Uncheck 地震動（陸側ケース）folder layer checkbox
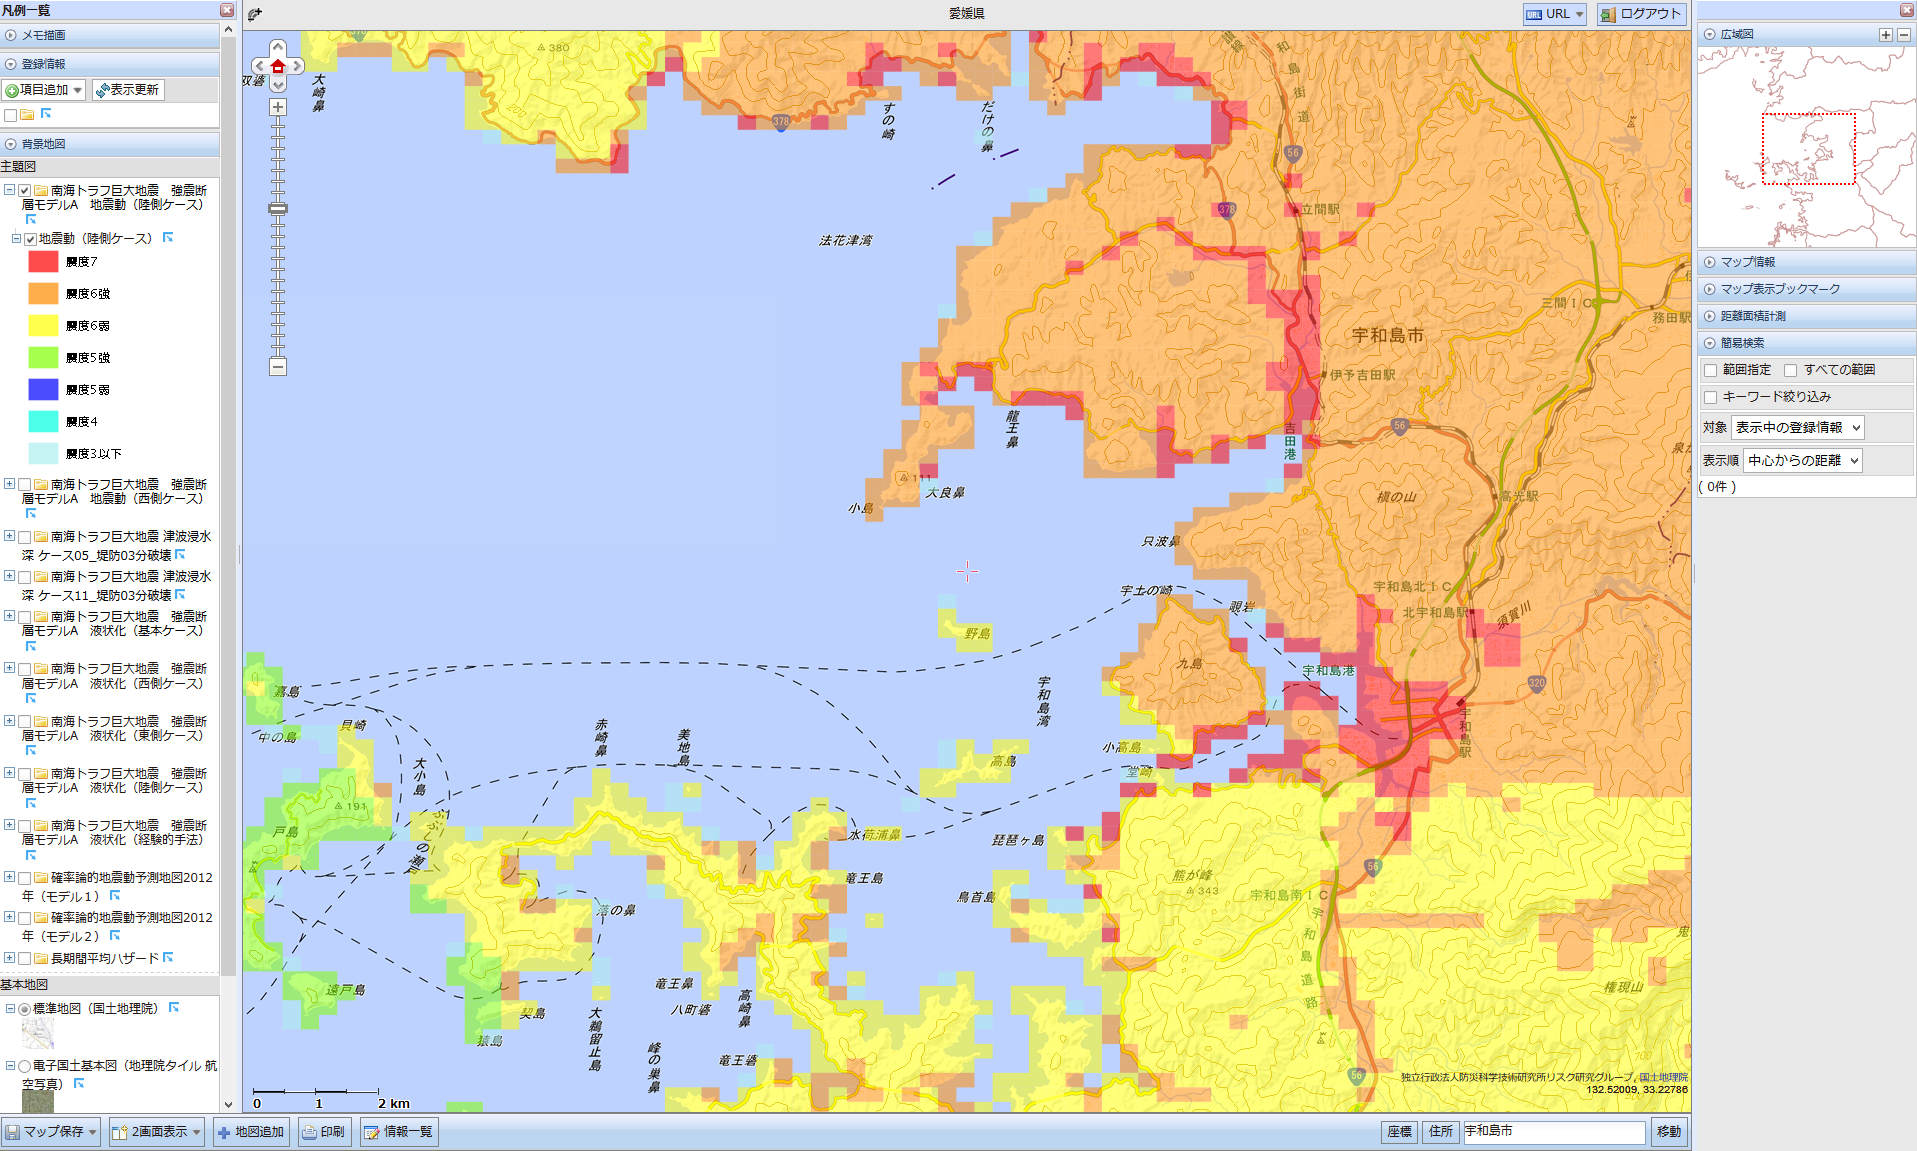Viewport: 1917px width, 1151px height. click(x=24, y=190)
